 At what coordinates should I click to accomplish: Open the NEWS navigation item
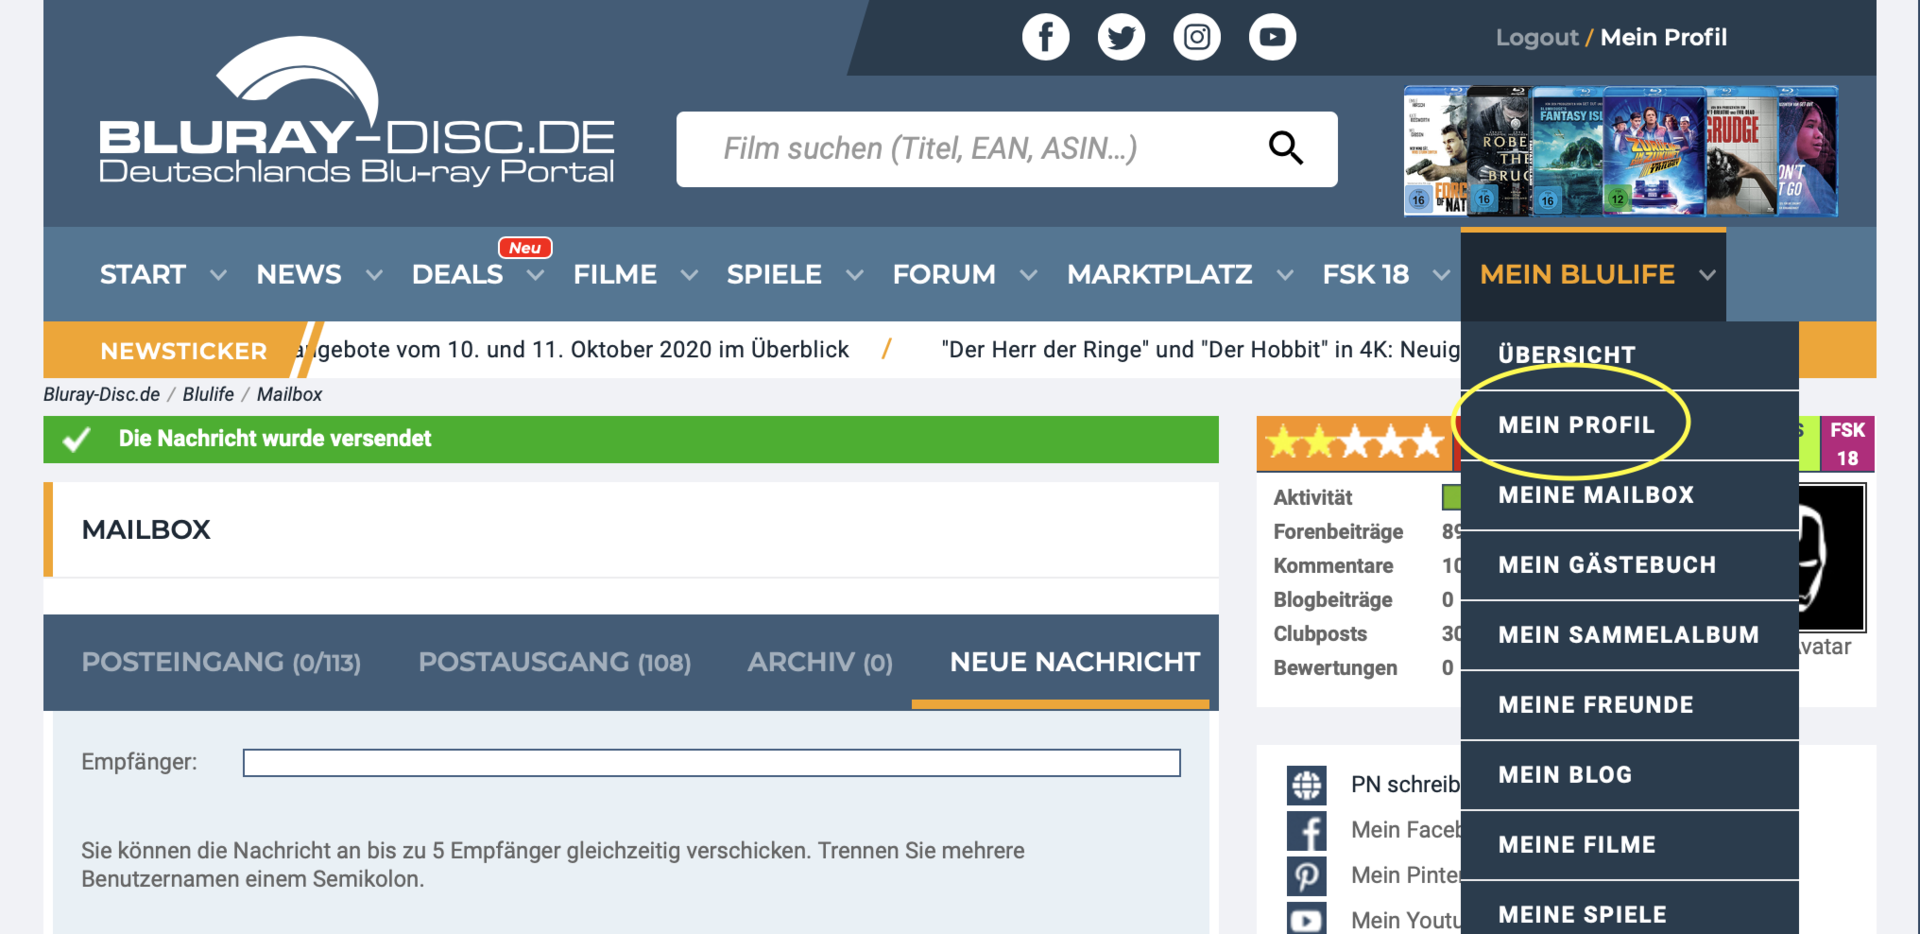(298, 275)
